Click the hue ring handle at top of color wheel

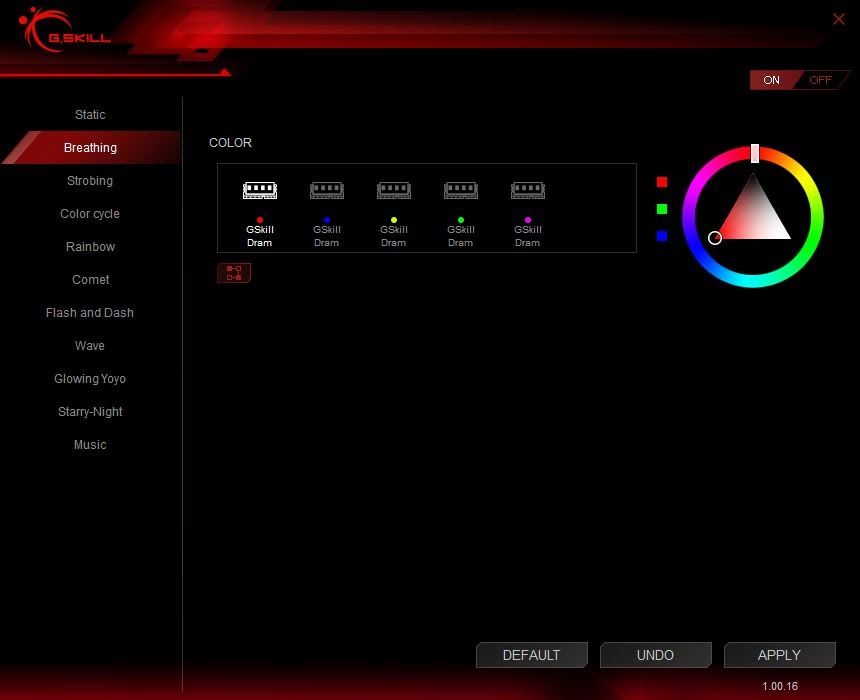[x=755, y=153]
